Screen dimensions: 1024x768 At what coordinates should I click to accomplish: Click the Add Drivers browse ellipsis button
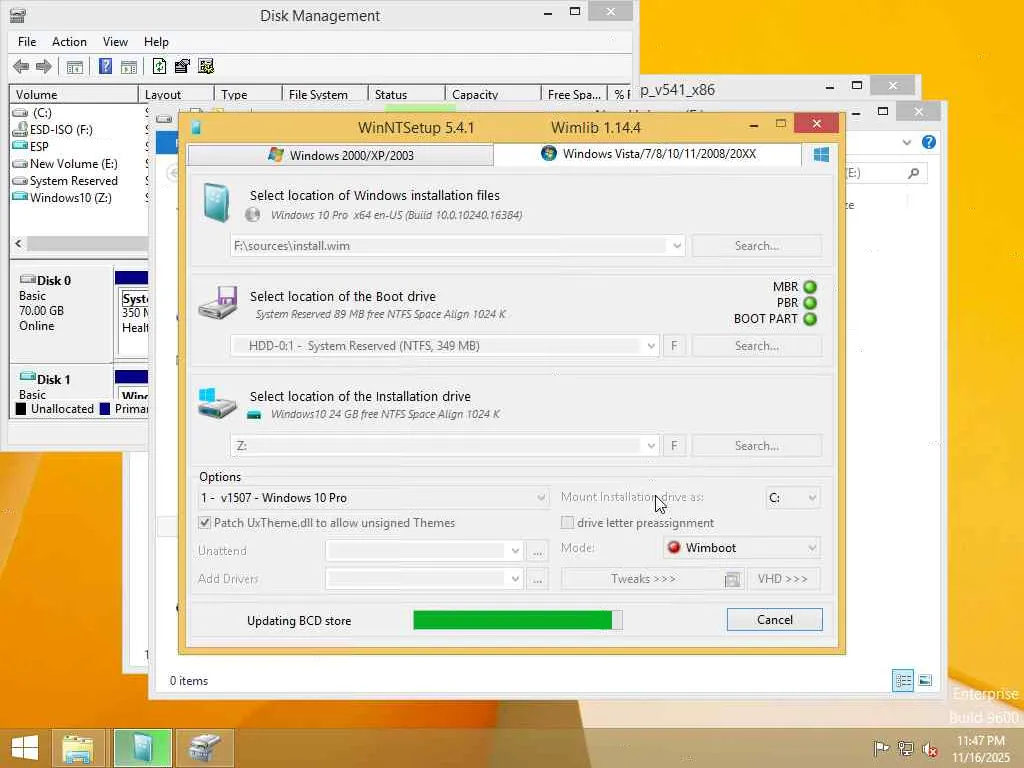pos(537,579)
